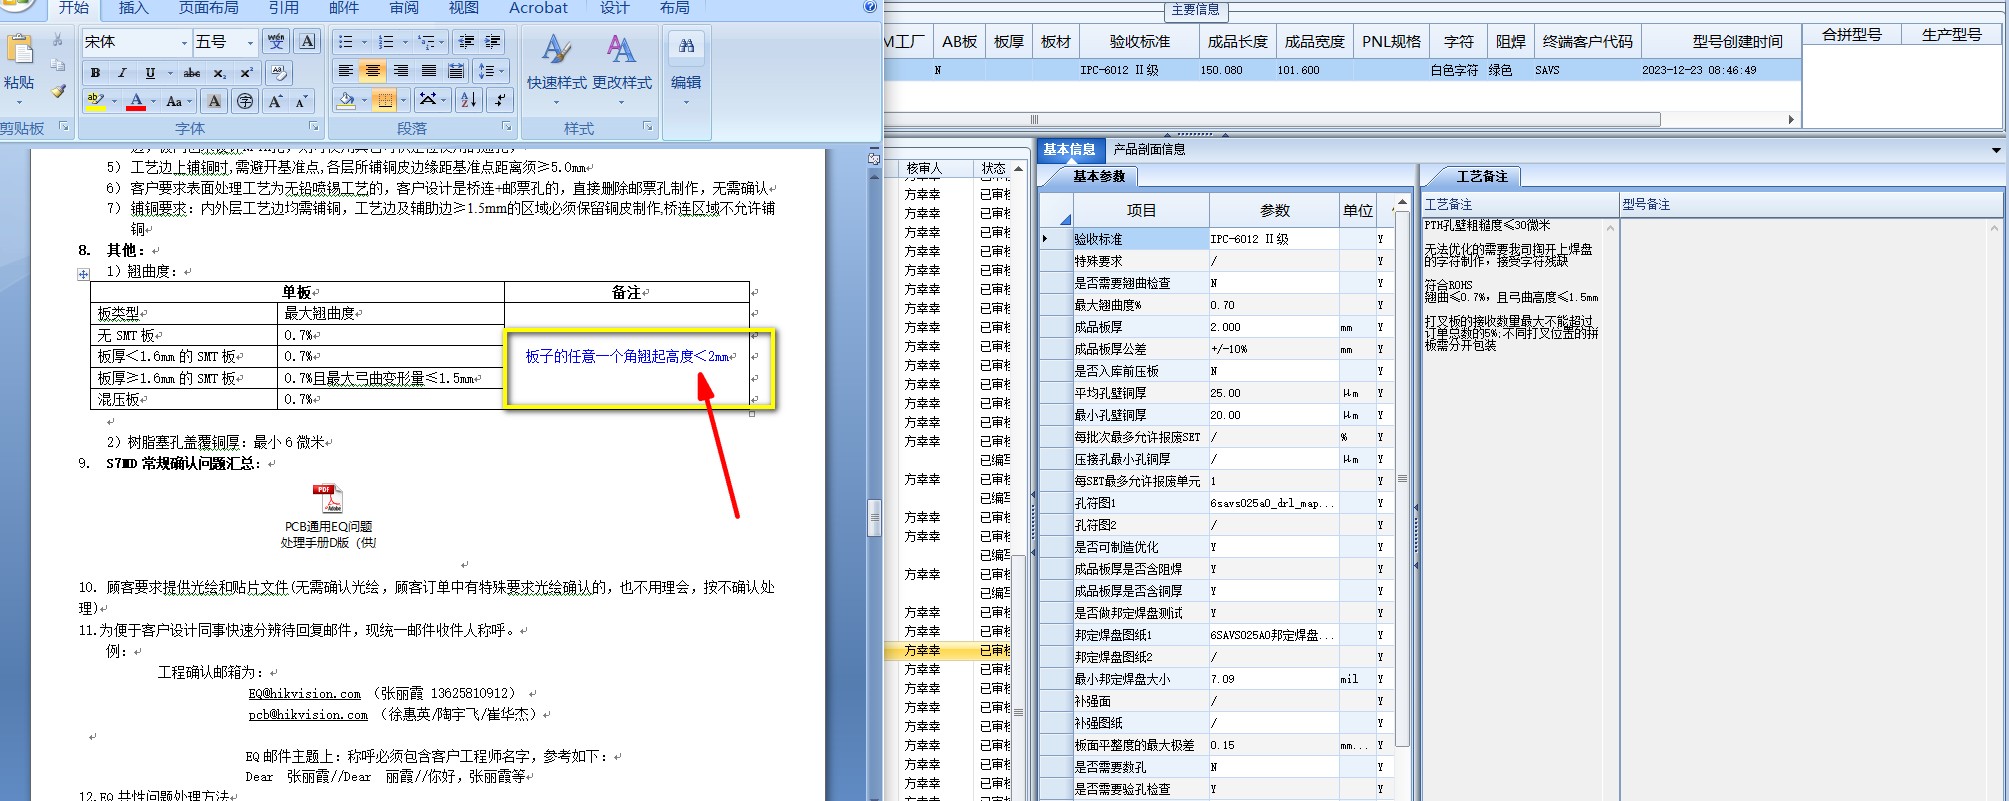
Task: Apply superscript formatting
Action: pos(246,72)
